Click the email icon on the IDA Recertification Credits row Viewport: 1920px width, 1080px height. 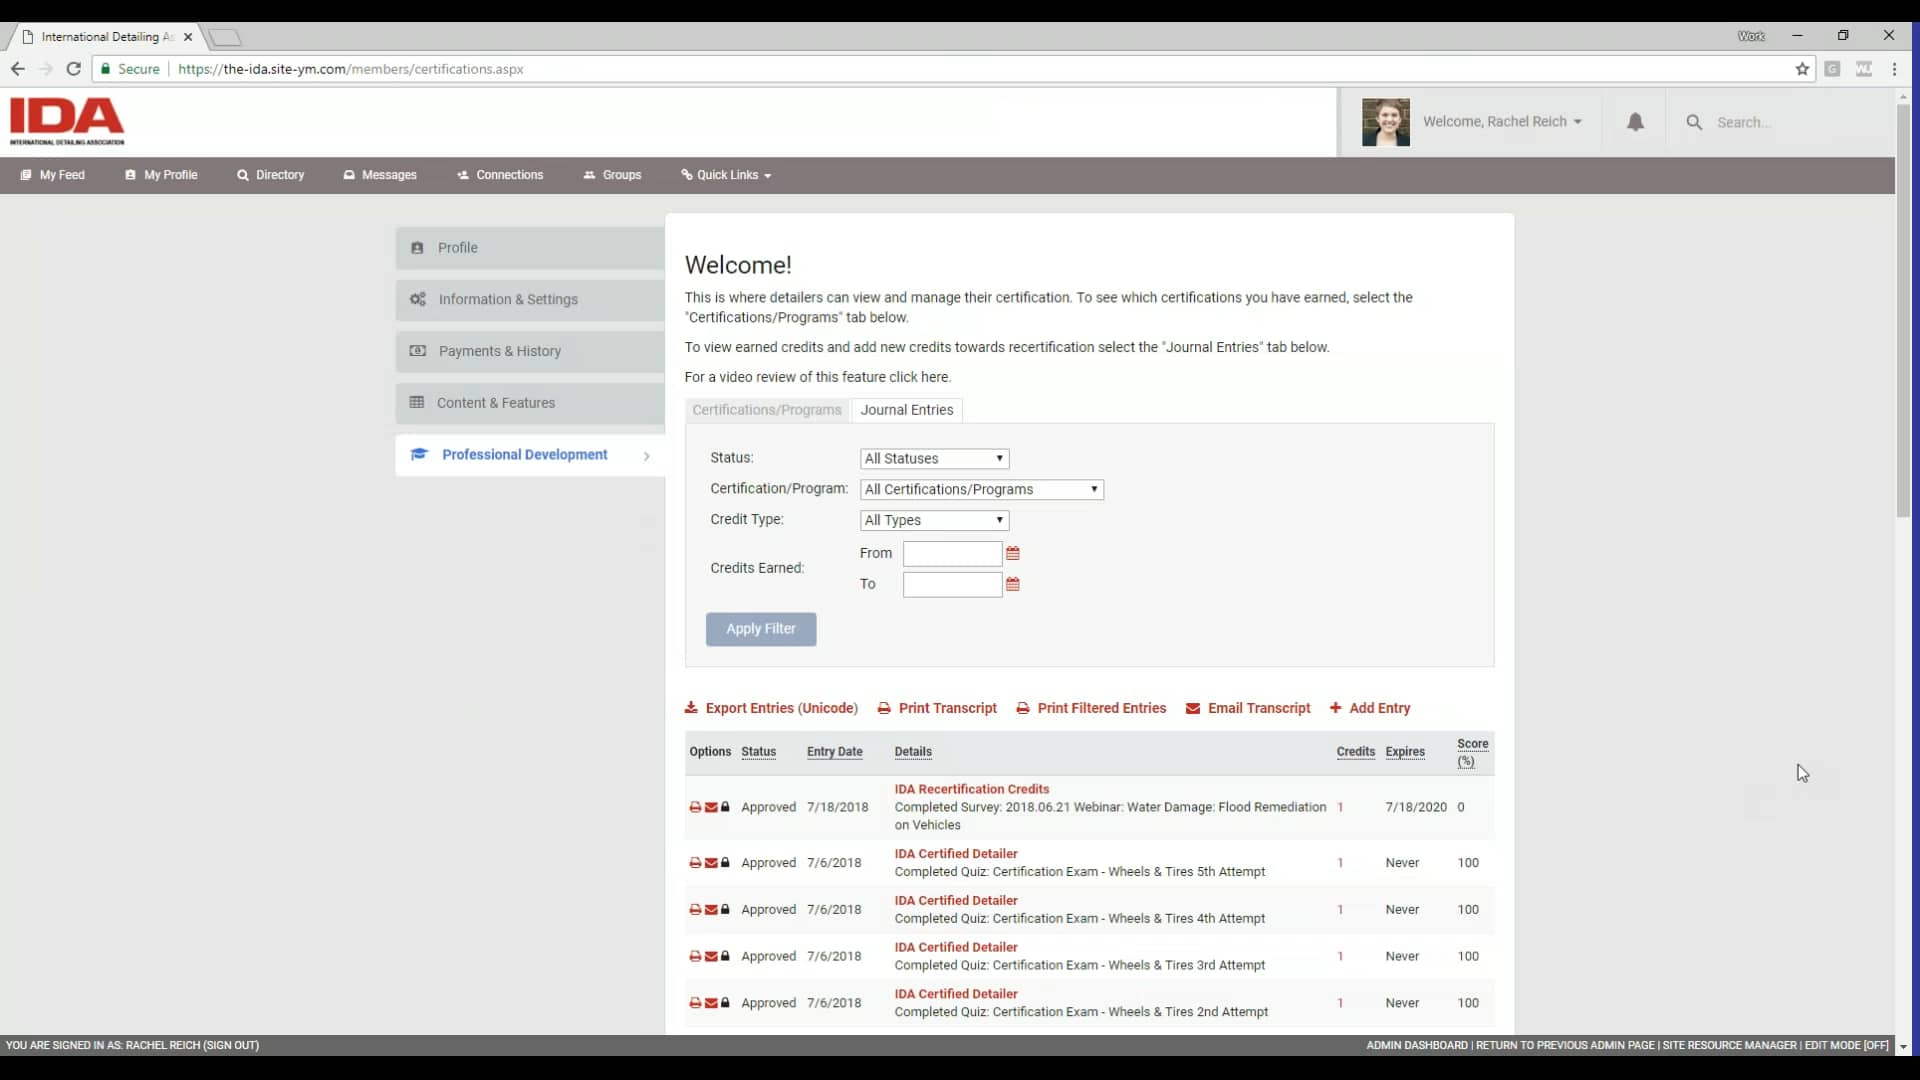click(710, 807)
